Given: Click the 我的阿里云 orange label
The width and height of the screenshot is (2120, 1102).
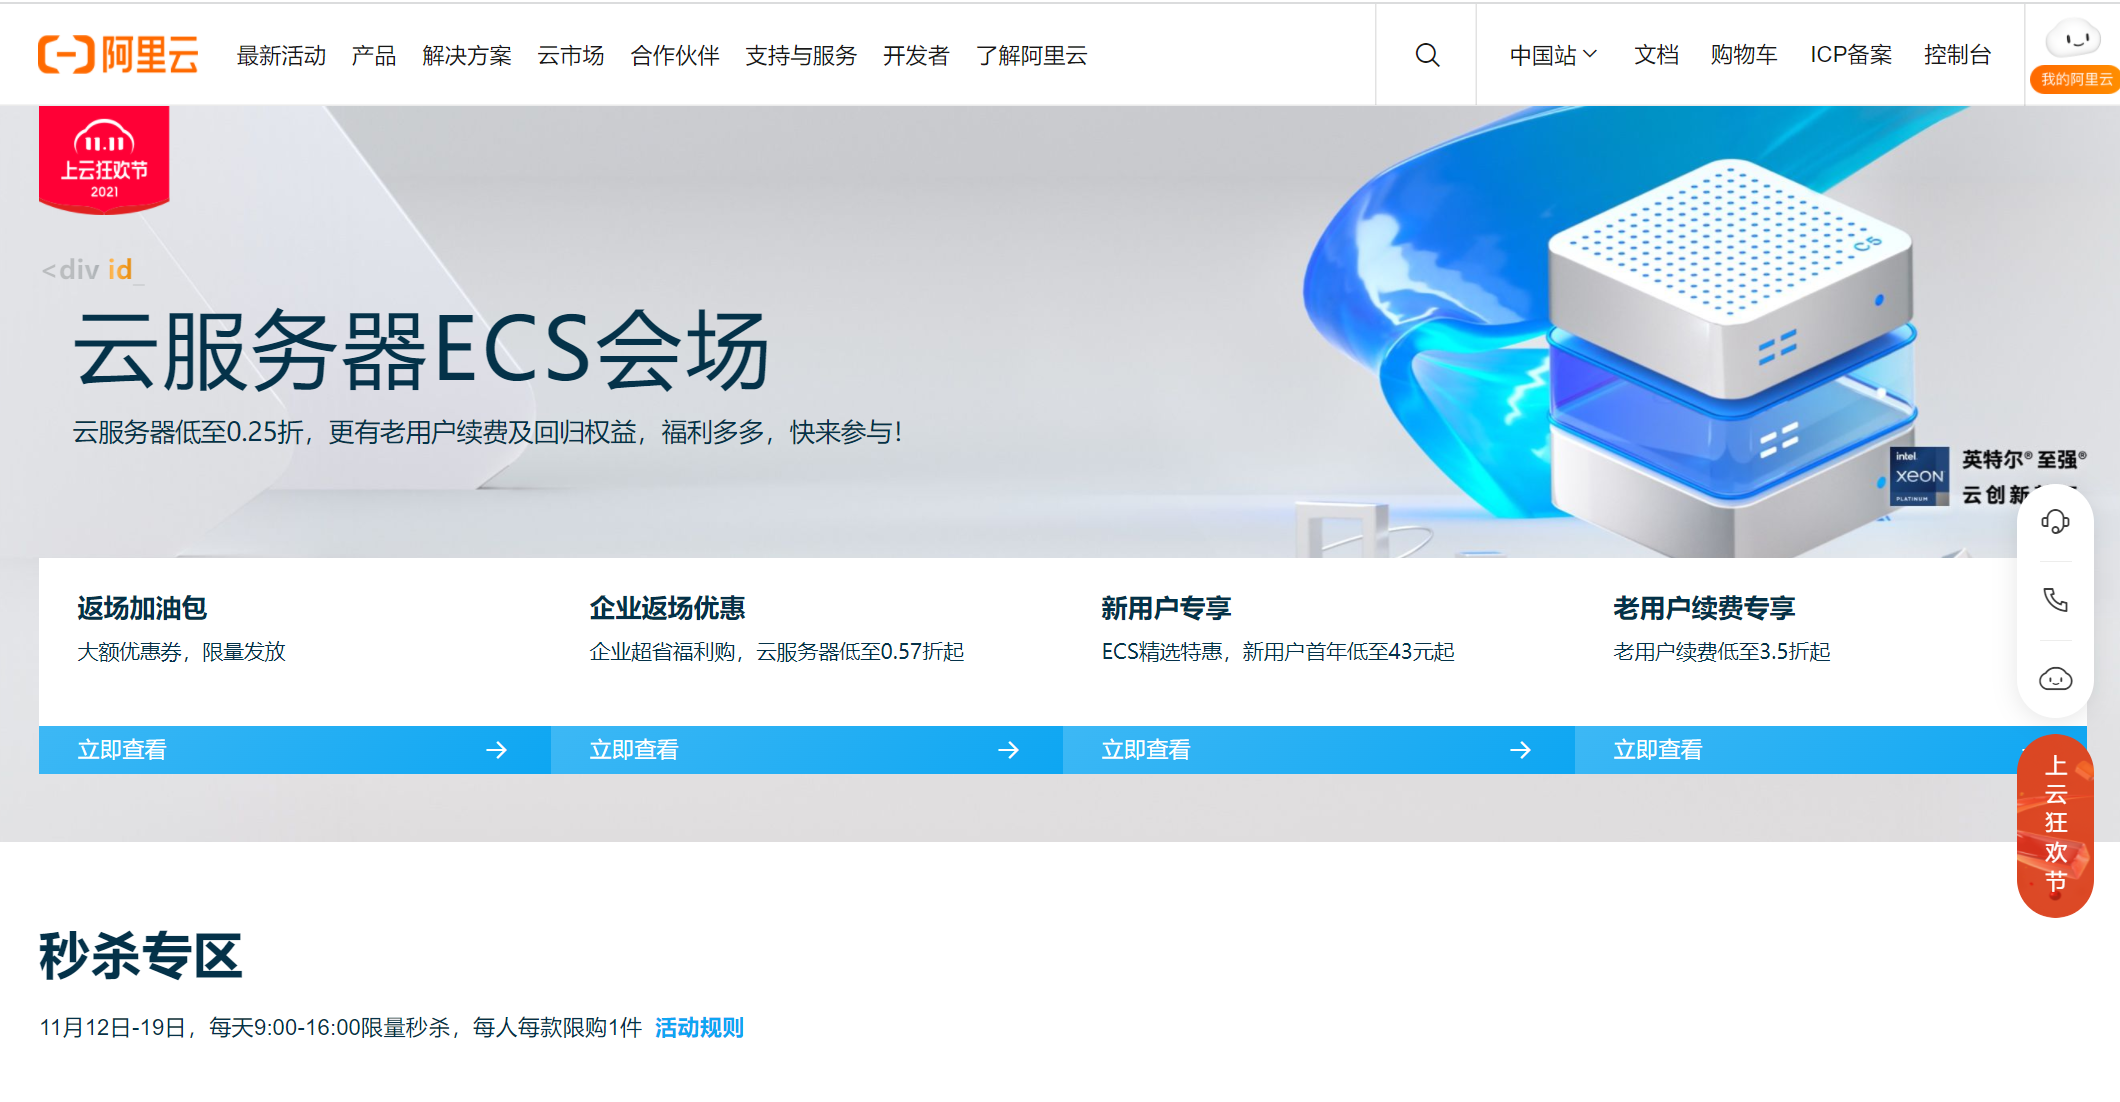Looking at the screenshot, I should pyautogui.click(x=2076, y=80).
